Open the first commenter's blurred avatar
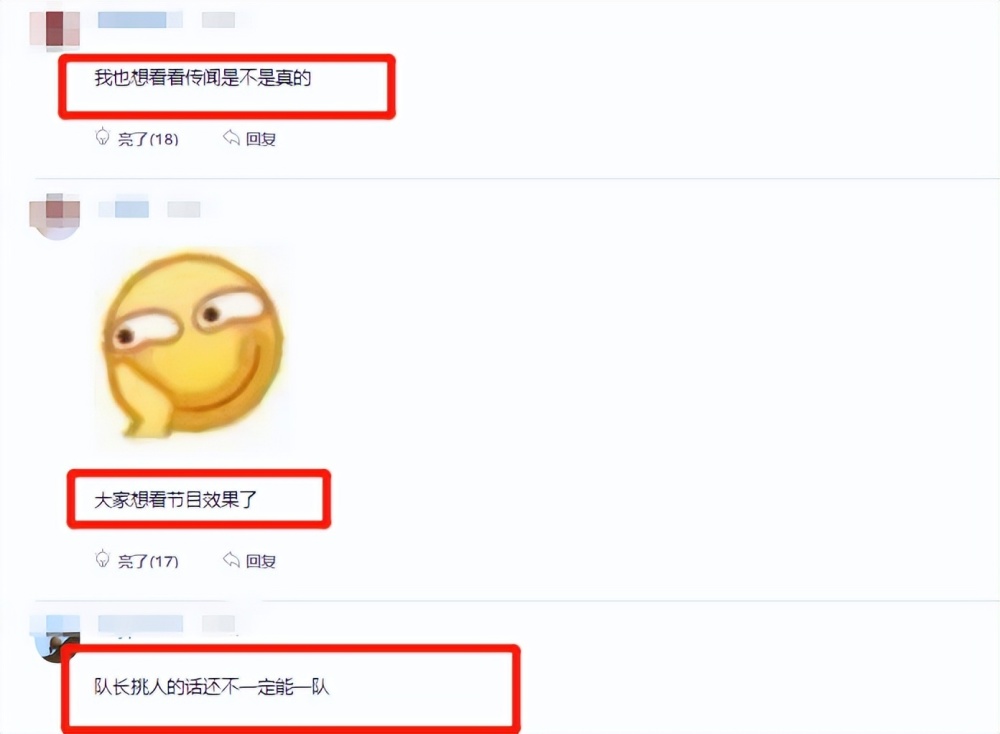The height and width of the screenshot is (734, 1000). click(55, 28)
